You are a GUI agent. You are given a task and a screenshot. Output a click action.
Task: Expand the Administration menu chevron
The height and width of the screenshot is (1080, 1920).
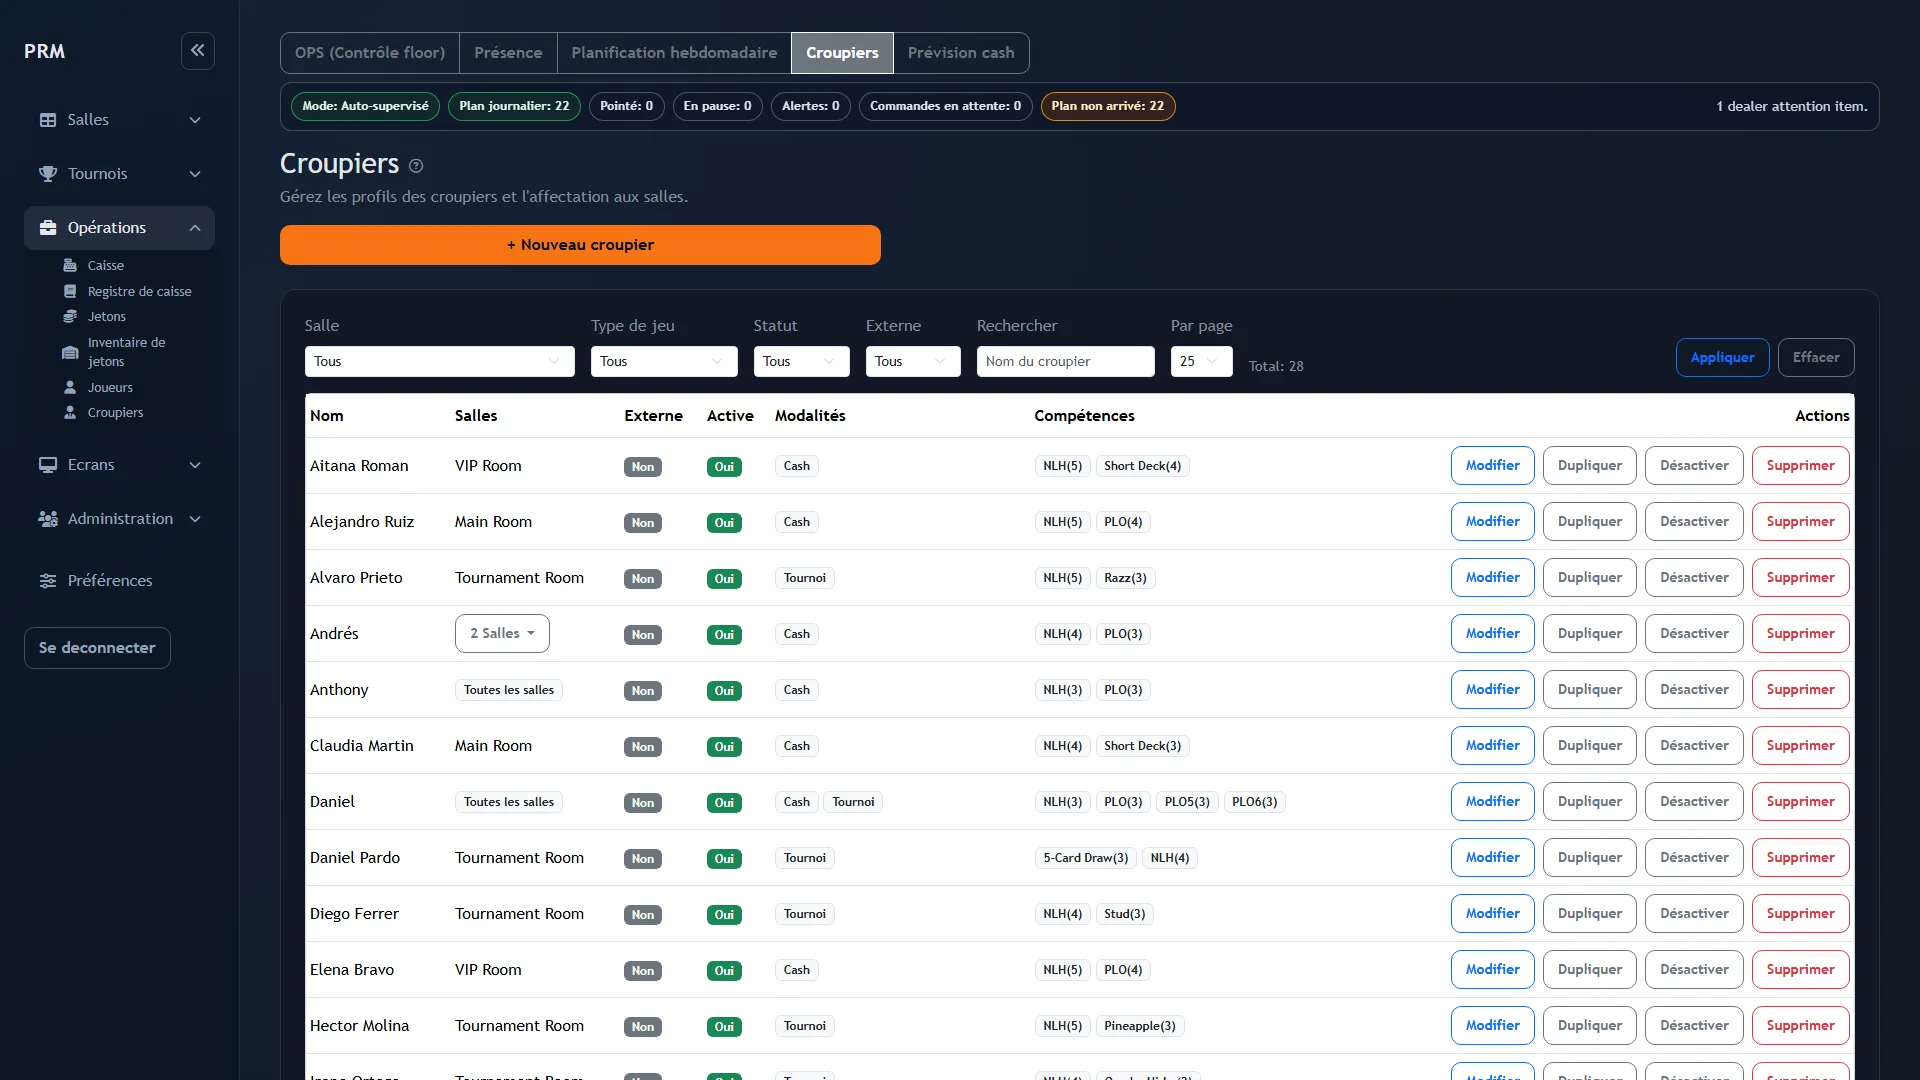click(195, 519)
